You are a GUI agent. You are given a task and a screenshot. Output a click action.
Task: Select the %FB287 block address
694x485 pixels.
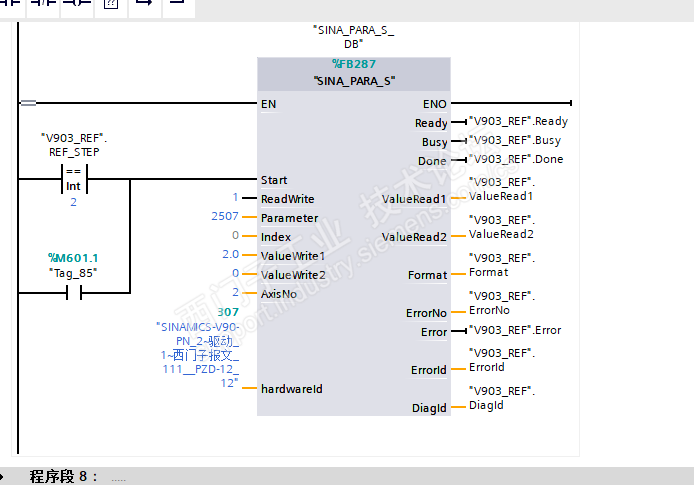click(354, 64)
